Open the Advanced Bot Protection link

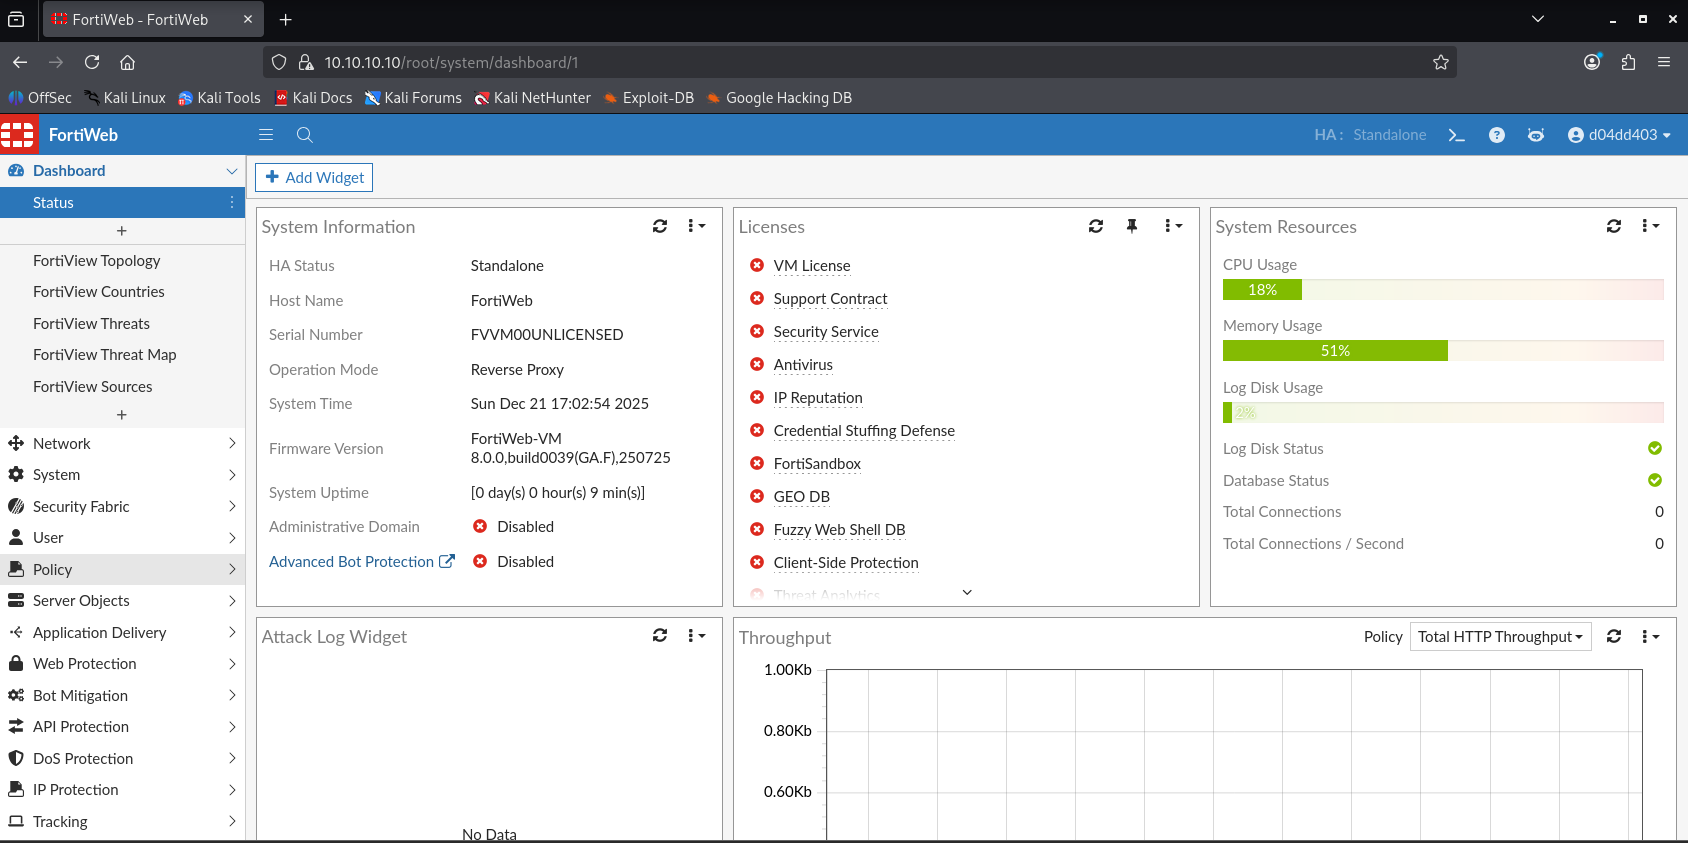click(361, 562)
